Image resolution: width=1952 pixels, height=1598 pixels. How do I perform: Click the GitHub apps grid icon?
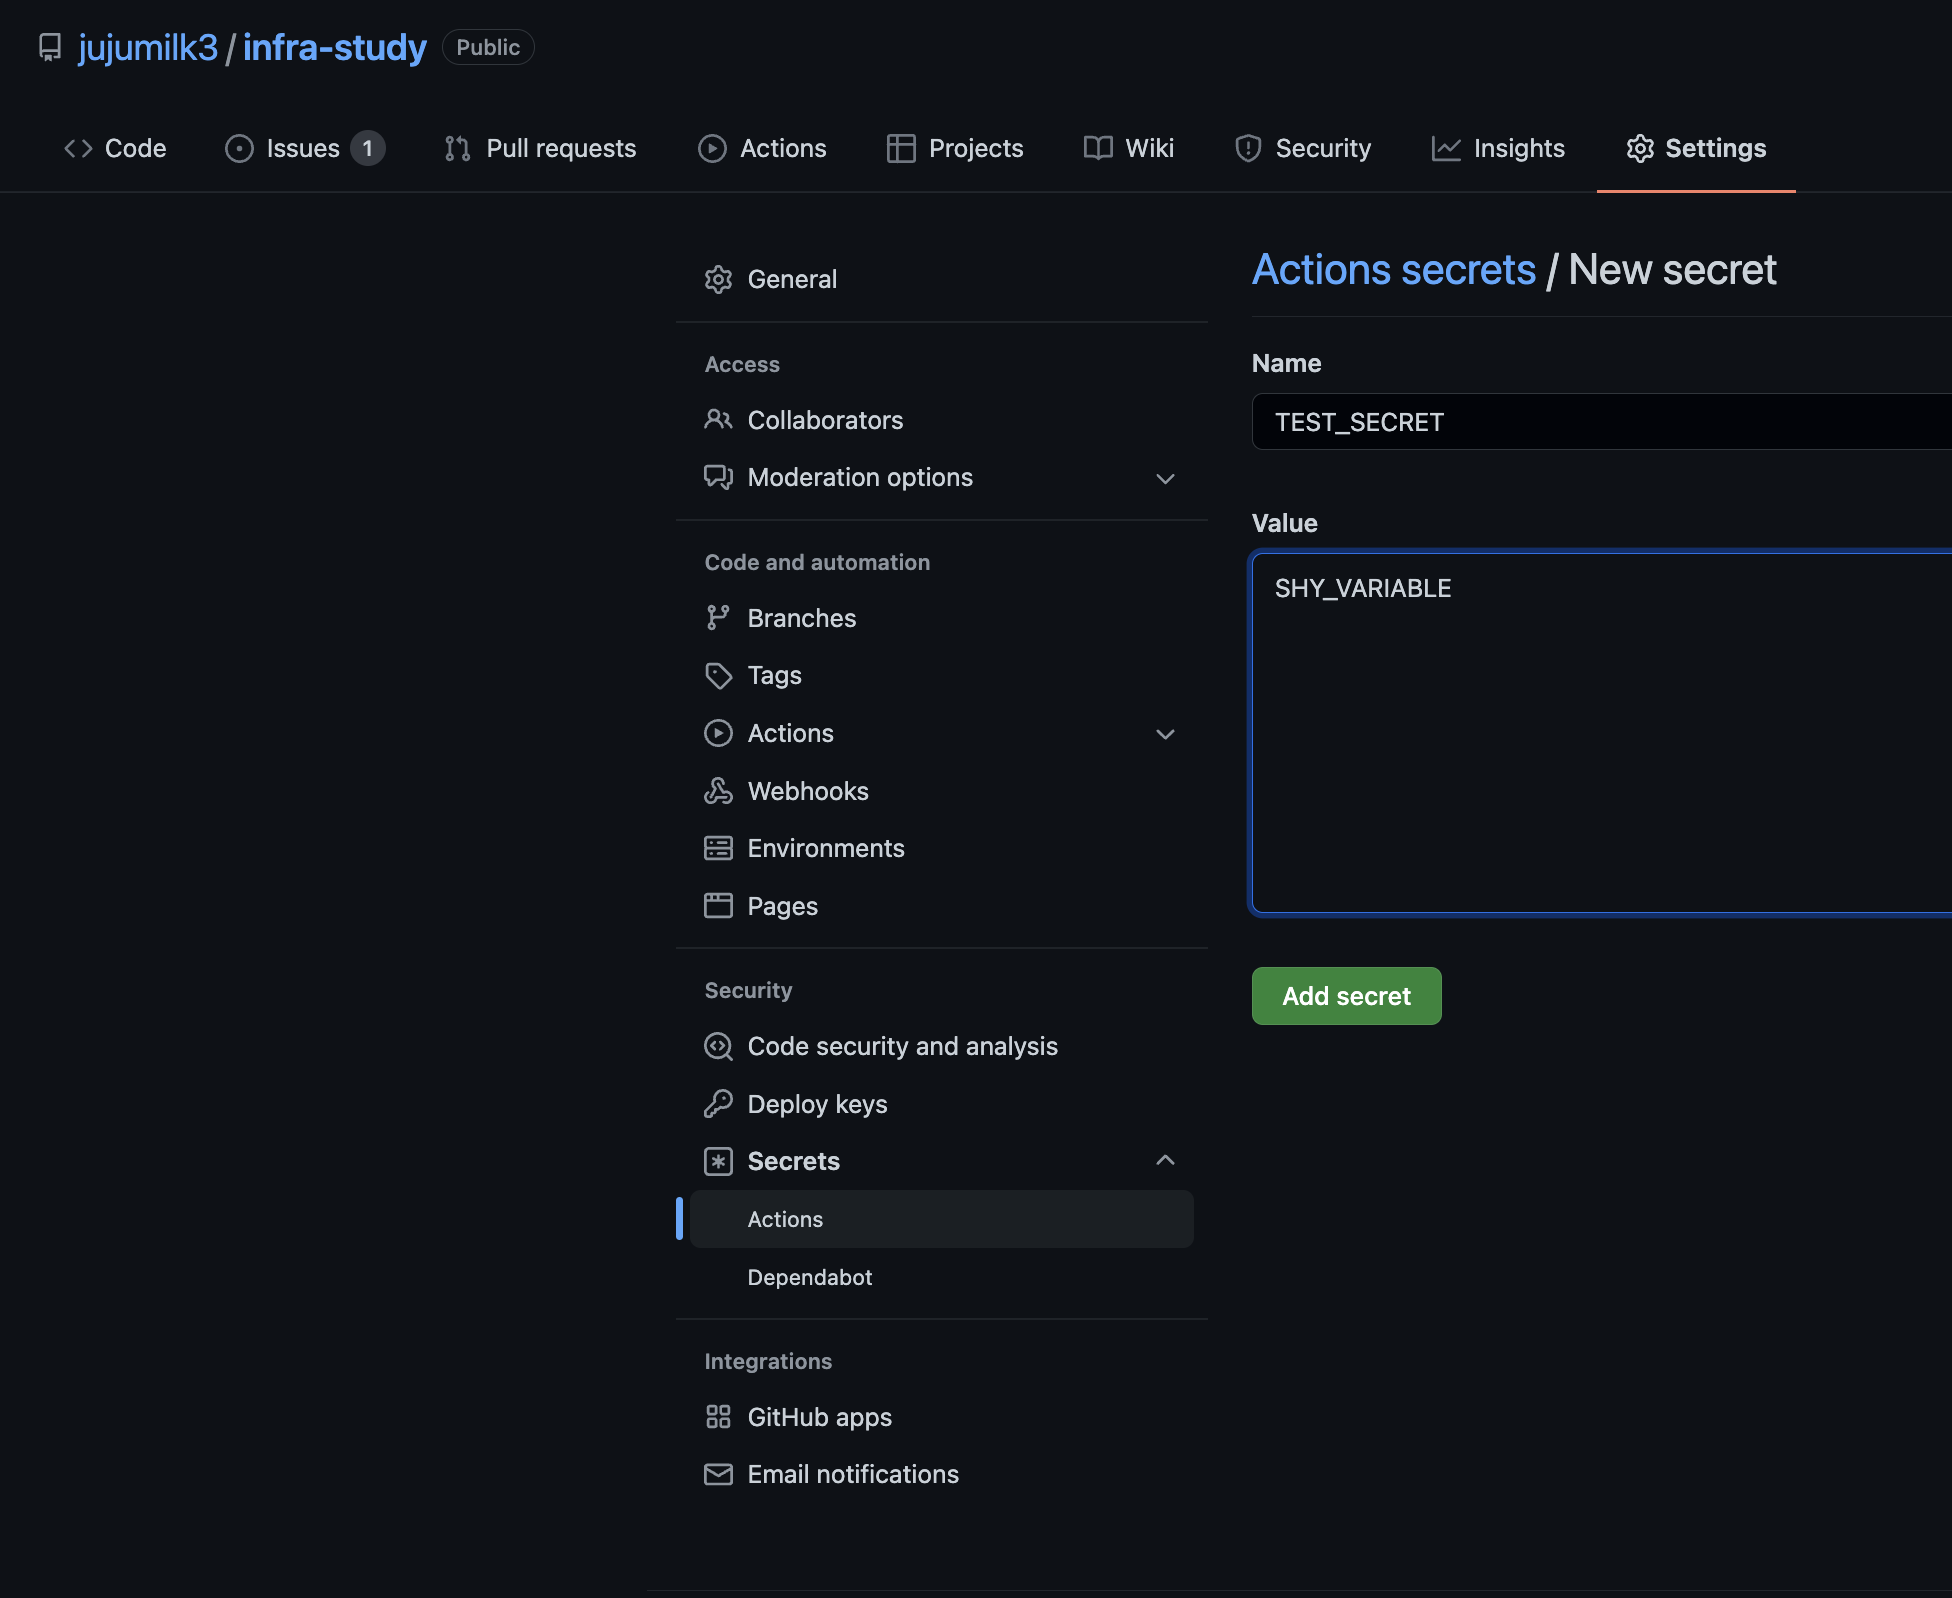click(718, 1417)
